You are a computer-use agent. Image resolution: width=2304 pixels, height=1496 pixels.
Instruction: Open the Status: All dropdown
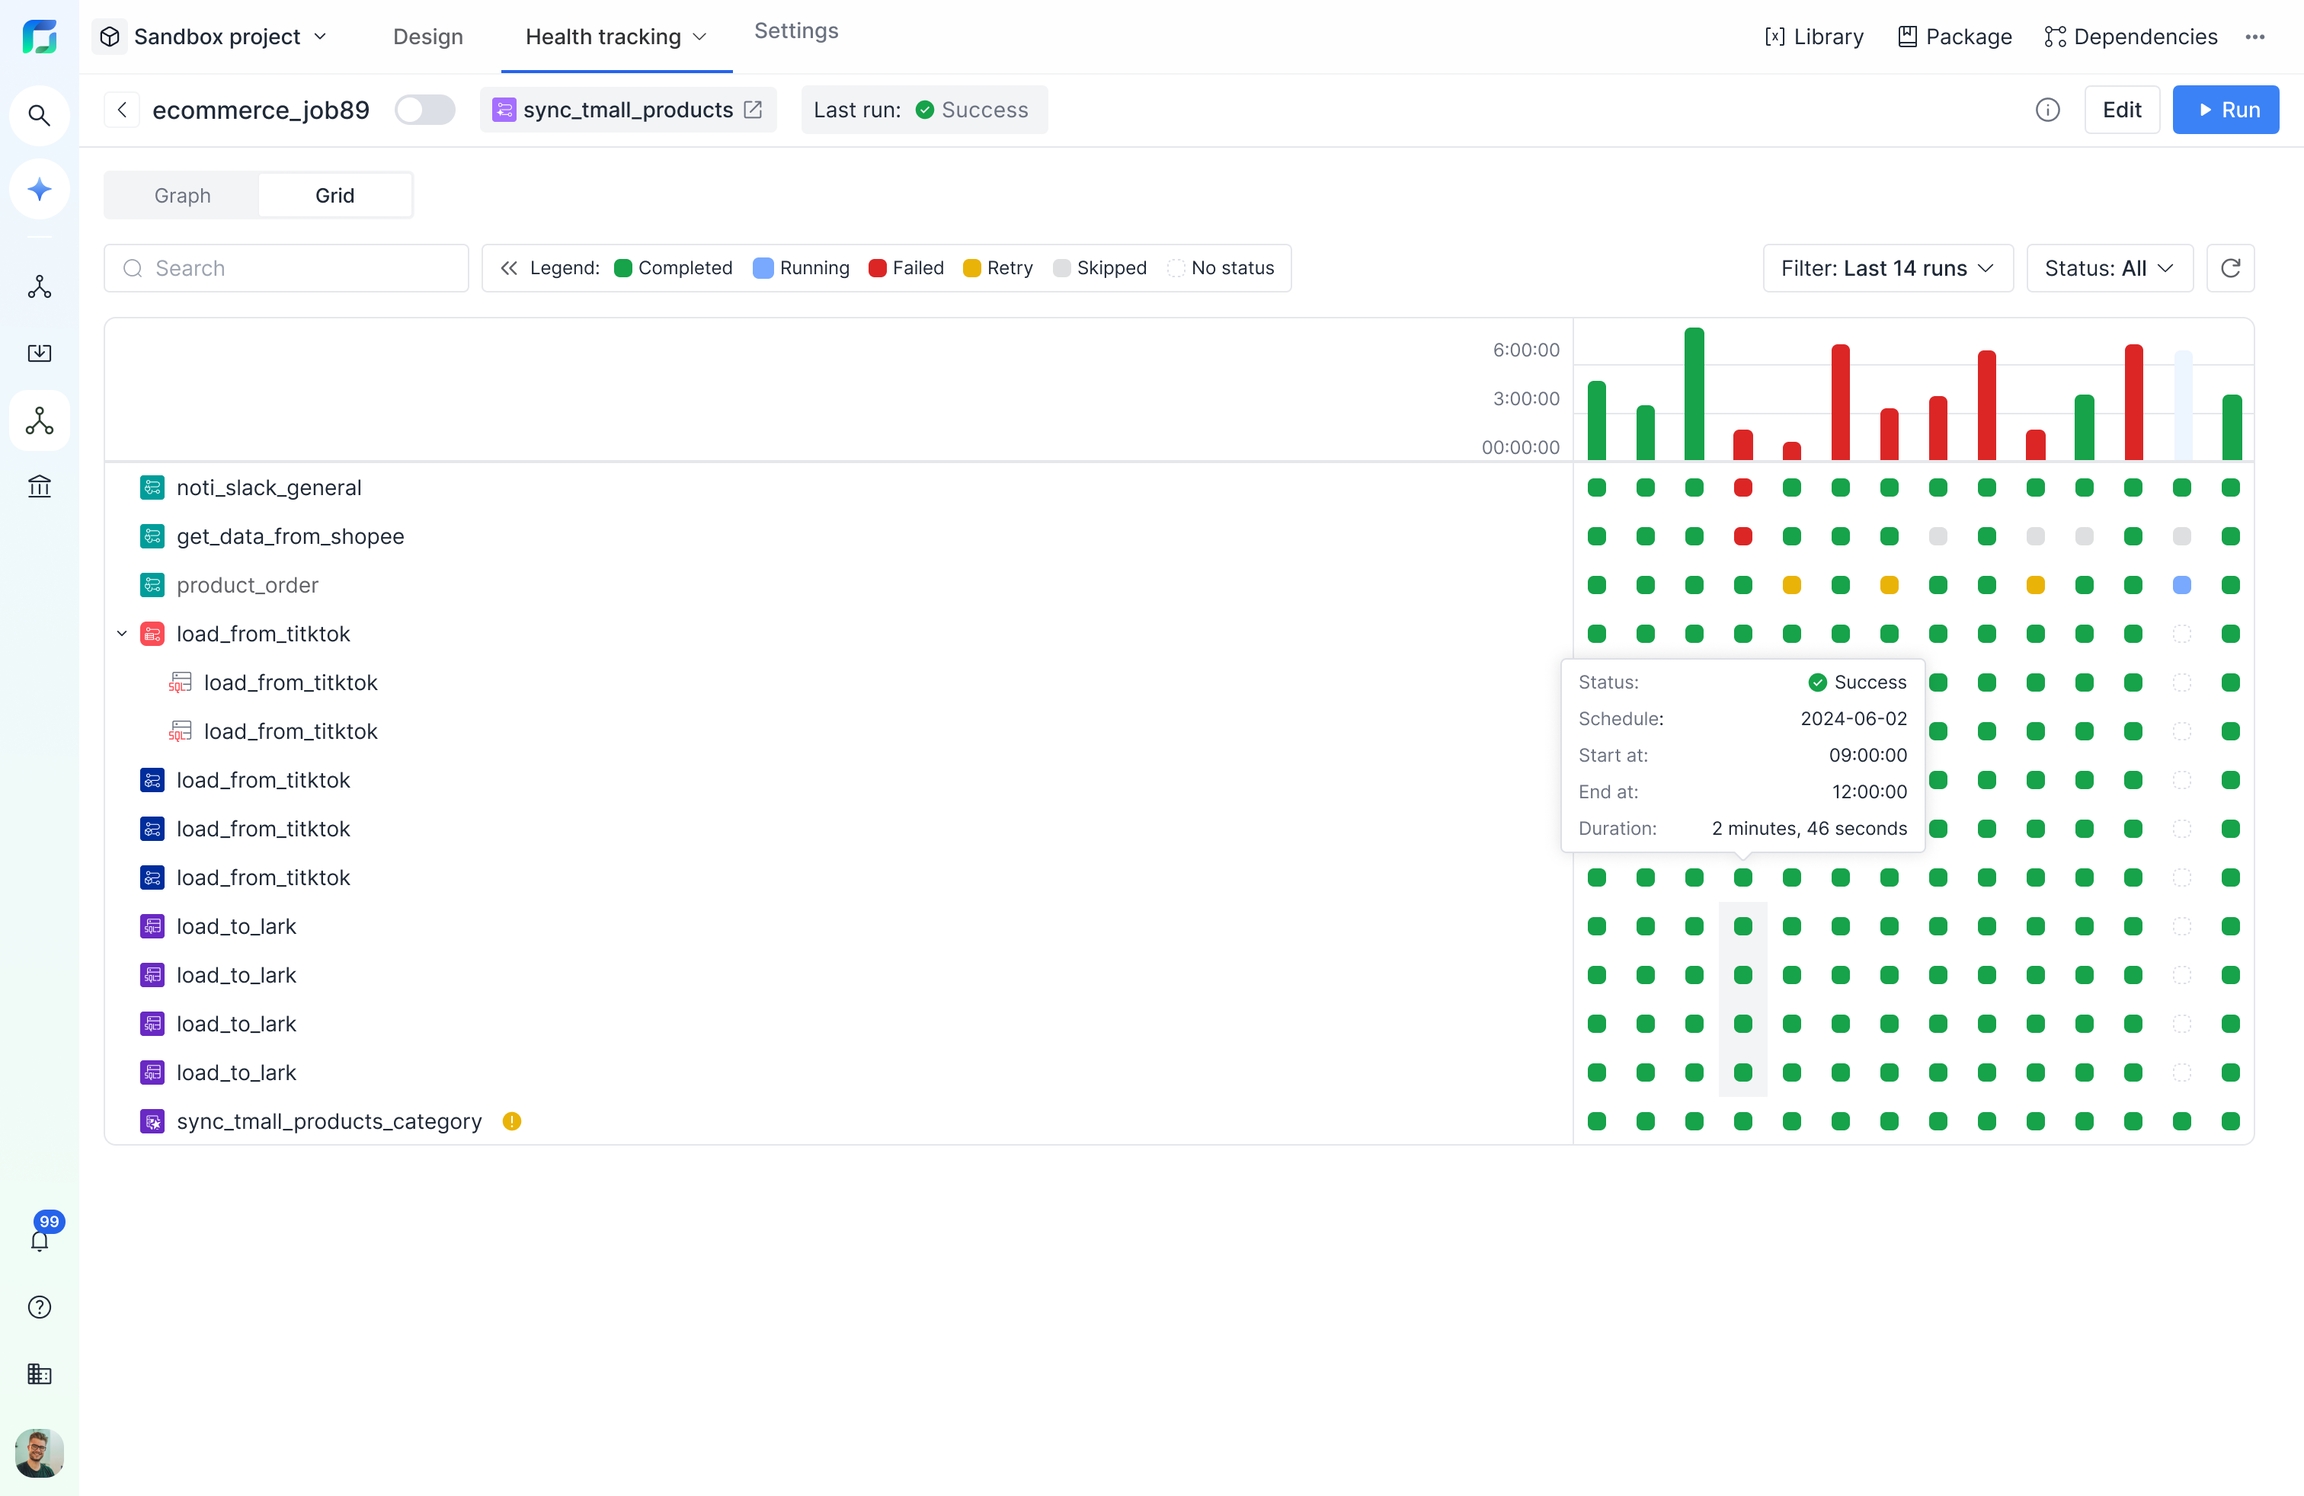coord(2109,268)
